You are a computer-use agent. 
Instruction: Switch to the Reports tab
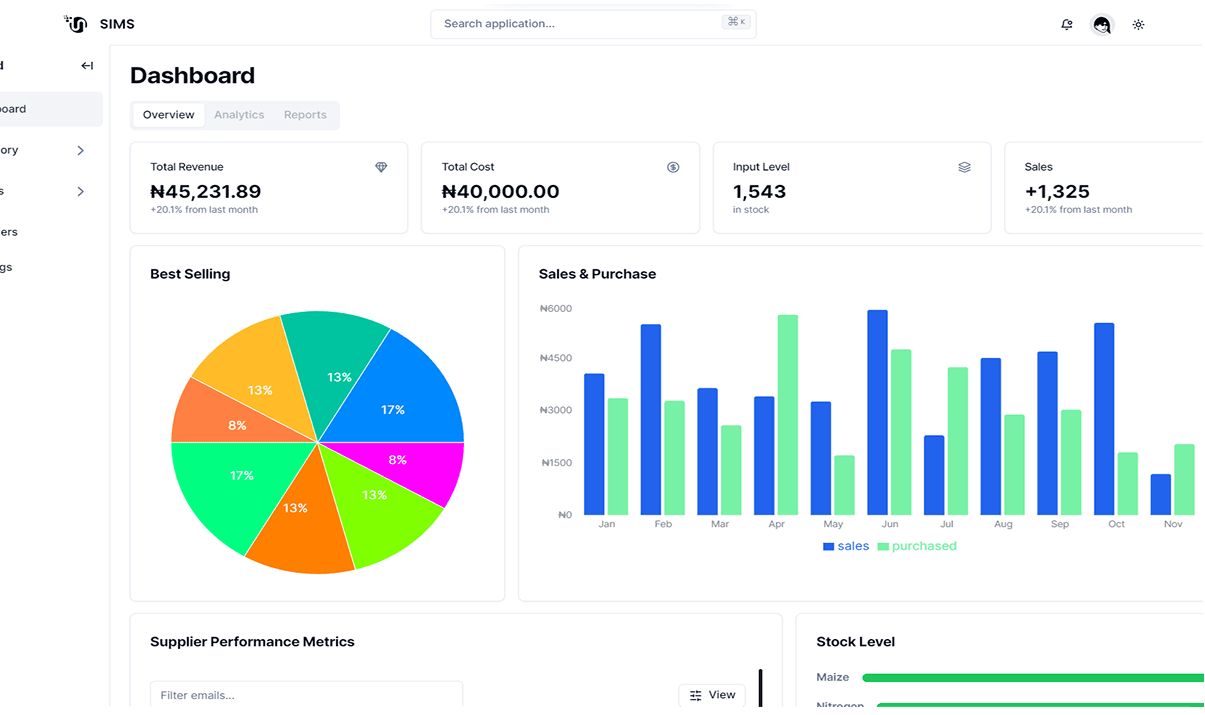tap(305, 115)
